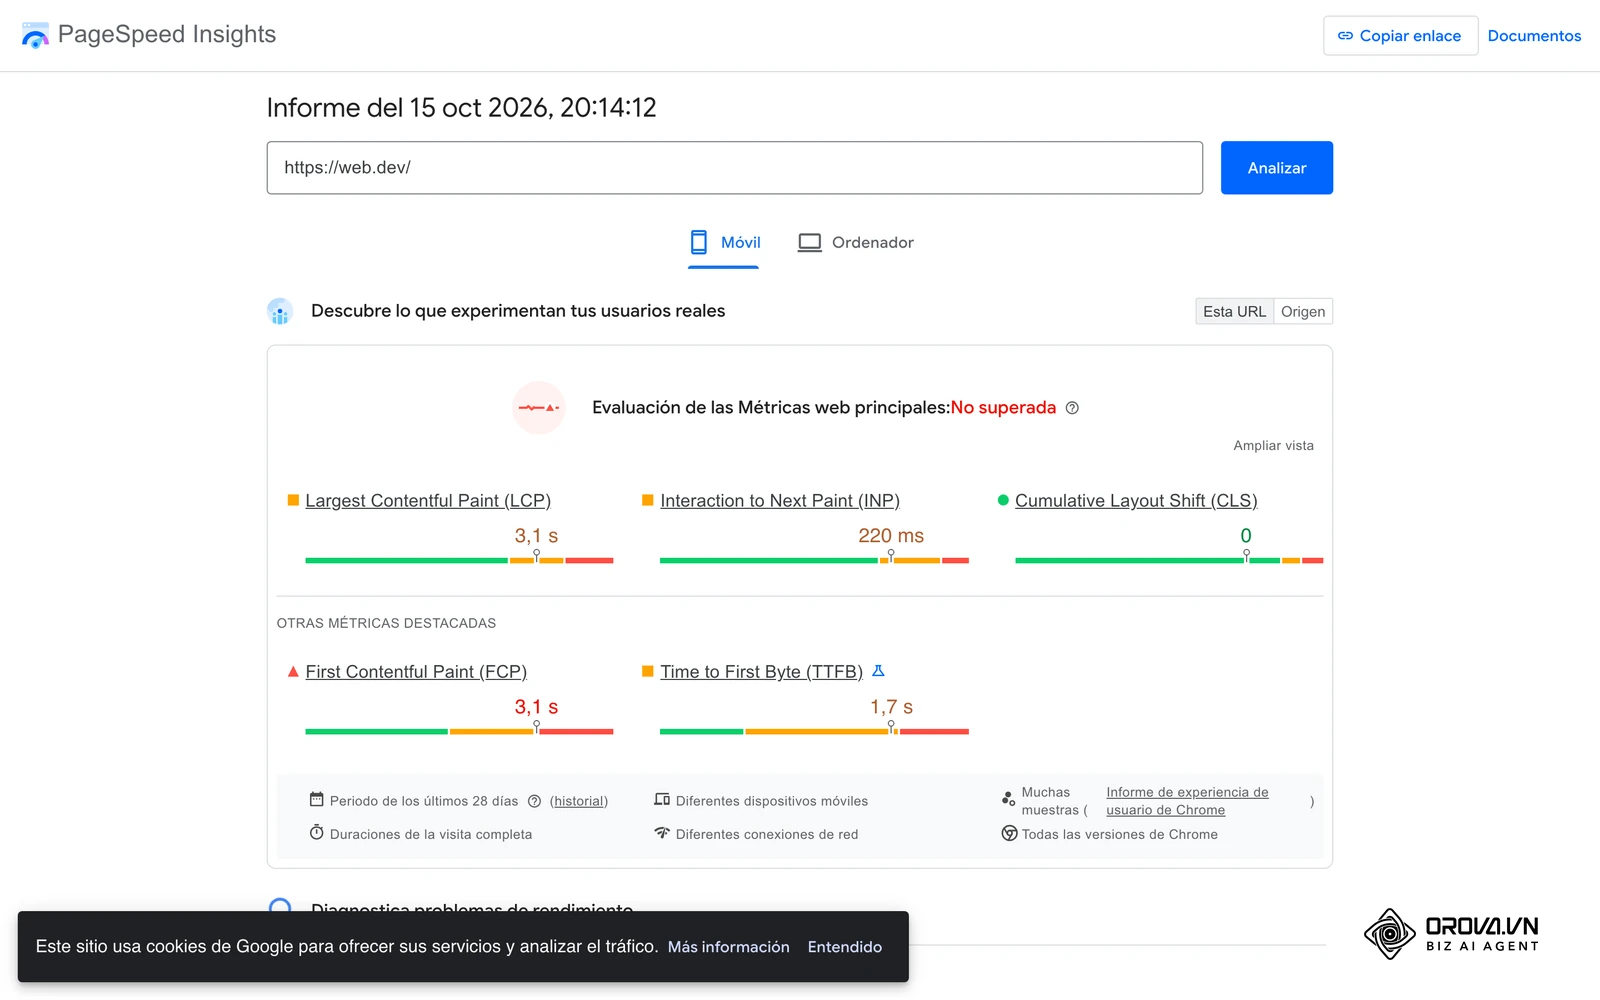1600x1000 pixels.
Task: Open the Documentos link
Action: (x=1534, y=36)
